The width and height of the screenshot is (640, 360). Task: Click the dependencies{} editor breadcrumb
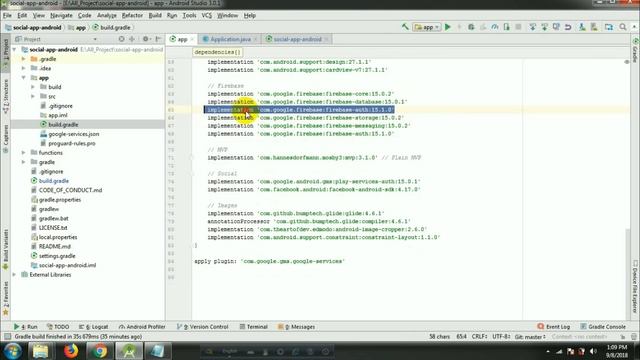[217, 52]
